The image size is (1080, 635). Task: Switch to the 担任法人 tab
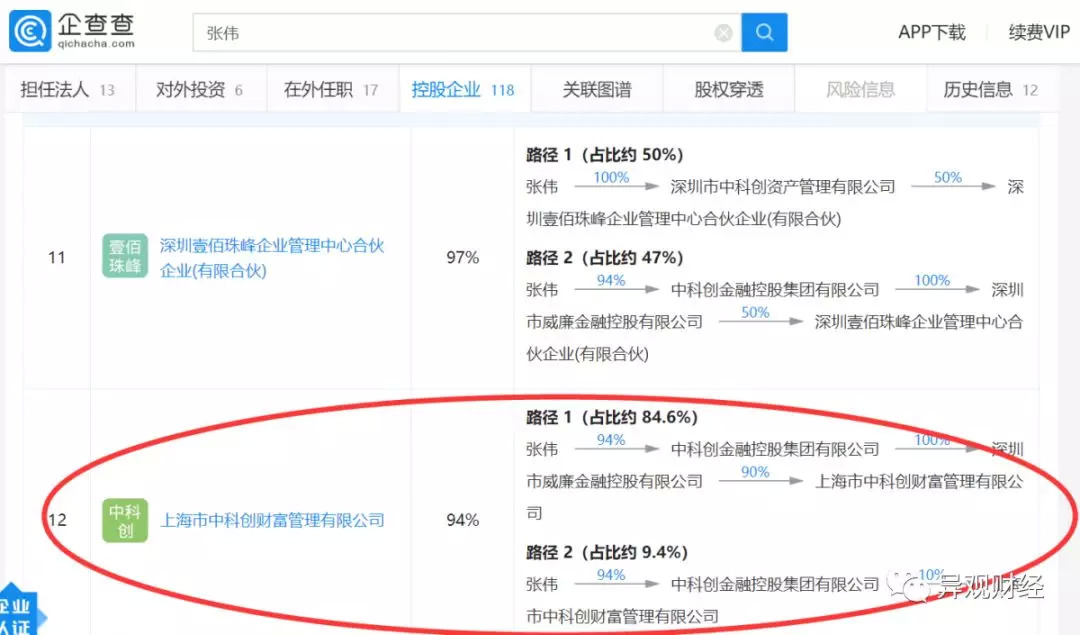click(68, 90)
